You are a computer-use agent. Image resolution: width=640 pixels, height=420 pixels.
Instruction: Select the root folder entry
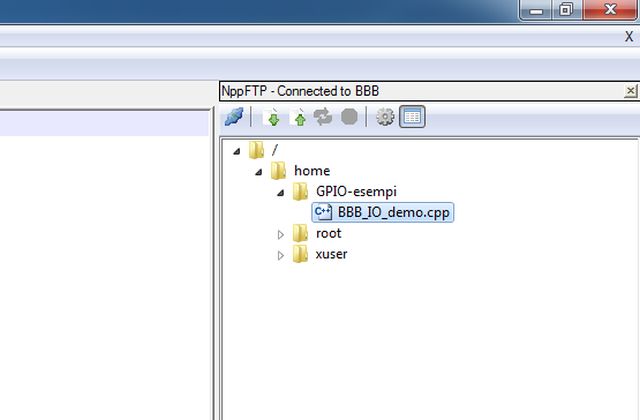[x=329, y=233]
